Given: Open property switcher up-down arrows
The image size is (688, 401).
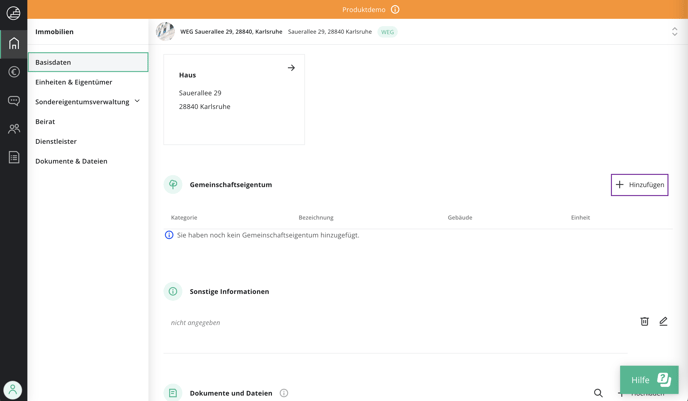Looking at the screenshot, I should (674, 32).
